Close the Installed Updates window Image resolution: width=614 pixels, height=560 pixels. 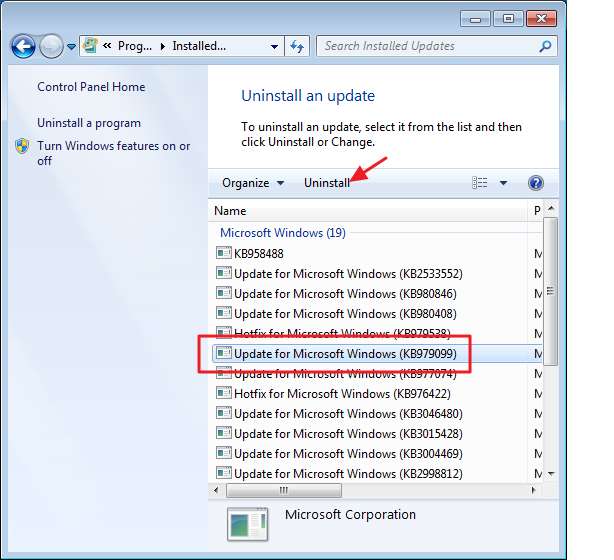coord(541,18)
